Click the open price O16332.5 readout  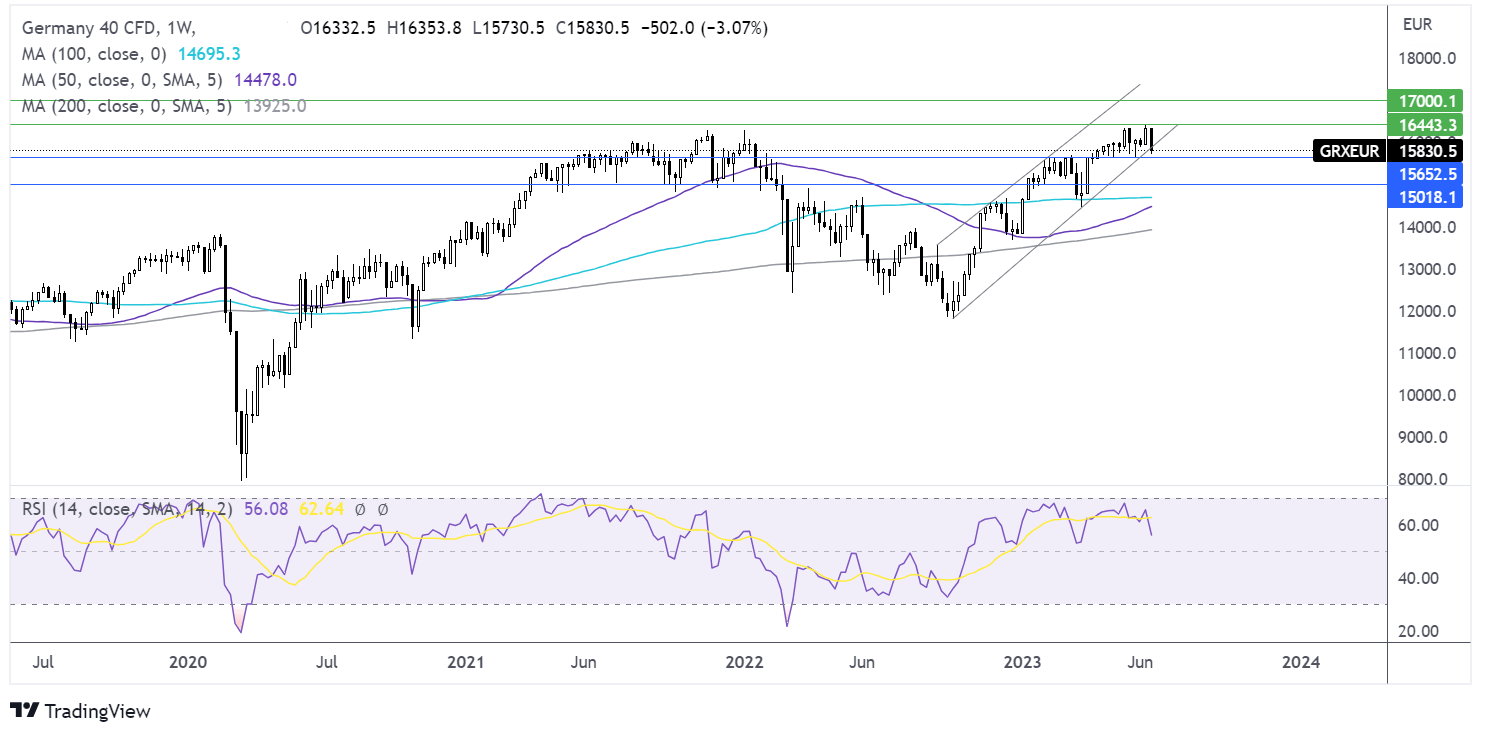(338, 29)
